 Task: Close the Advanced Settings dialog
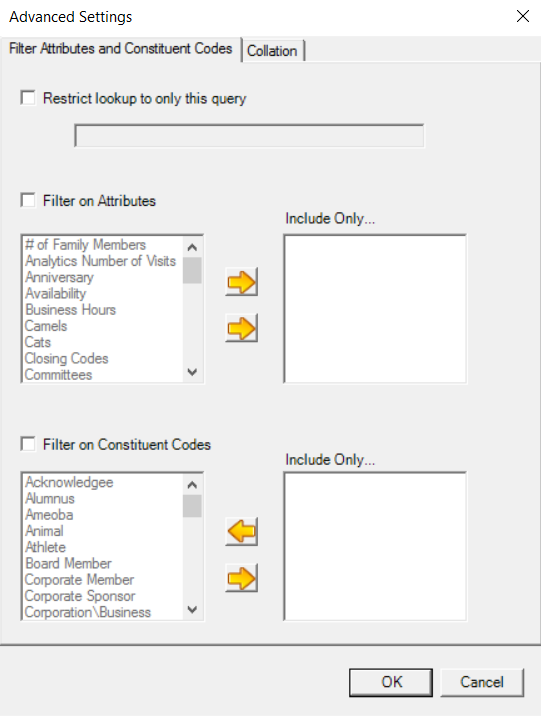523,16
